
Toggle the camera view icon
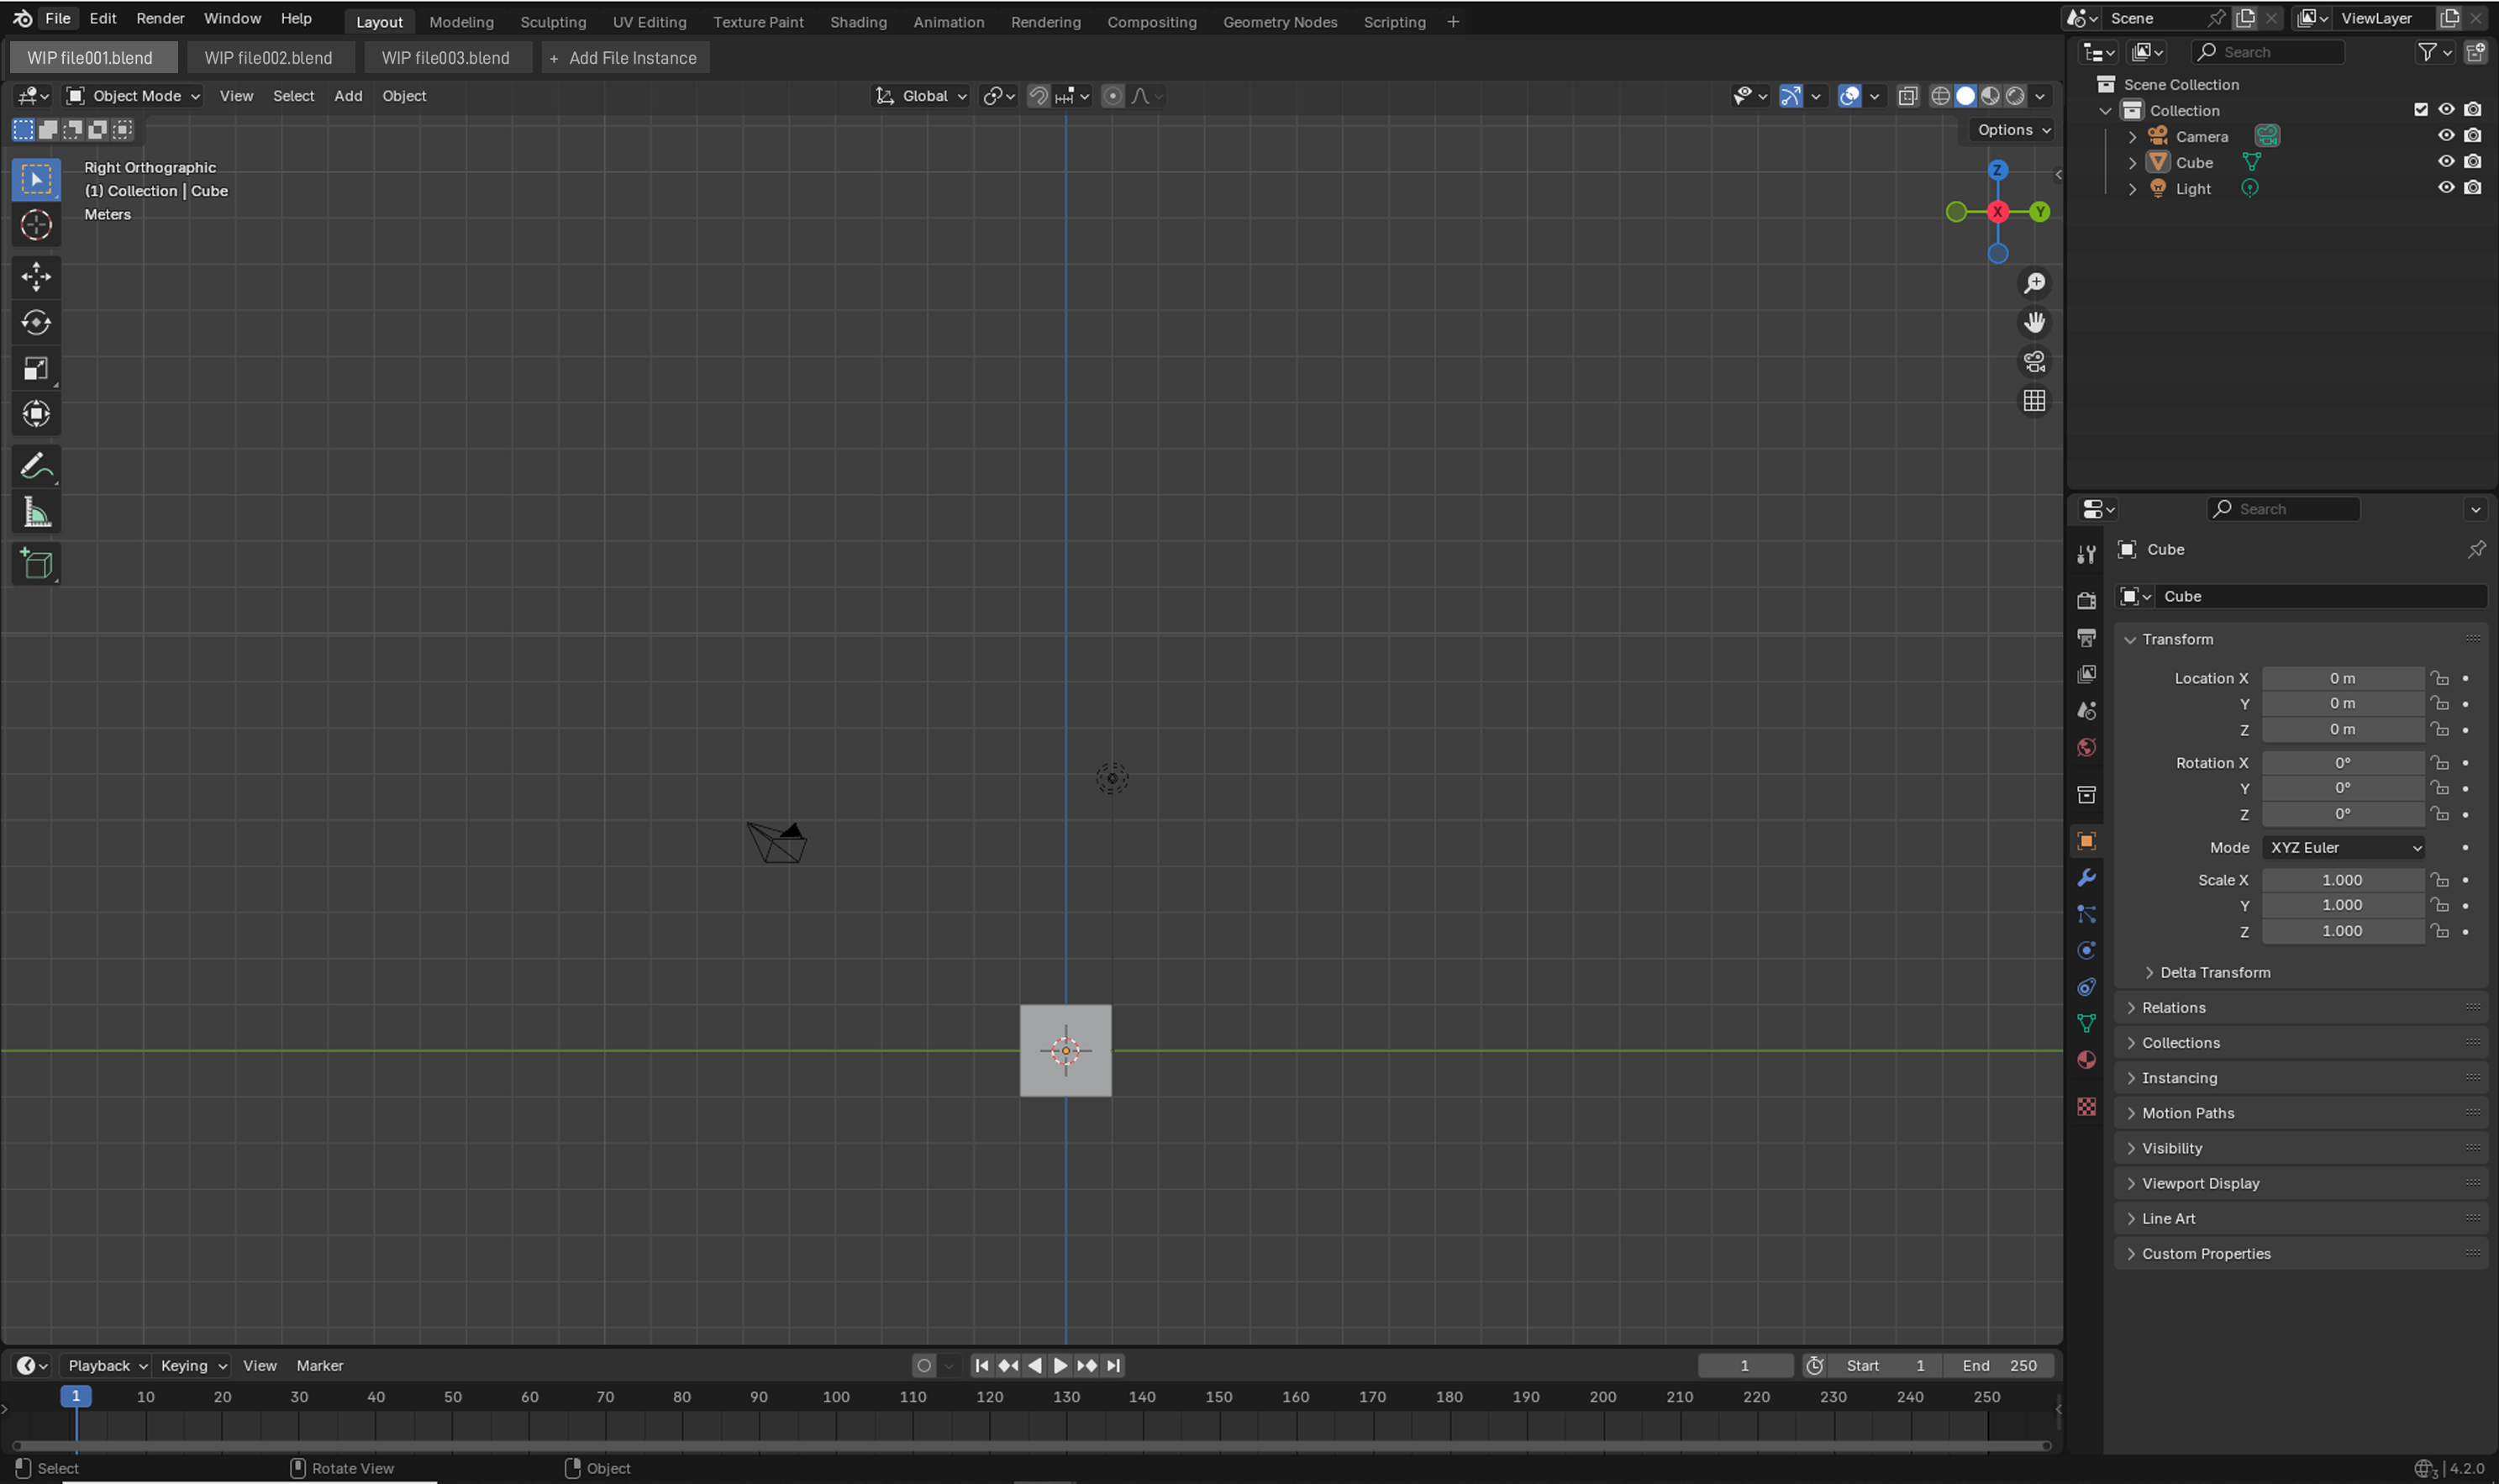coord(2034,361)
